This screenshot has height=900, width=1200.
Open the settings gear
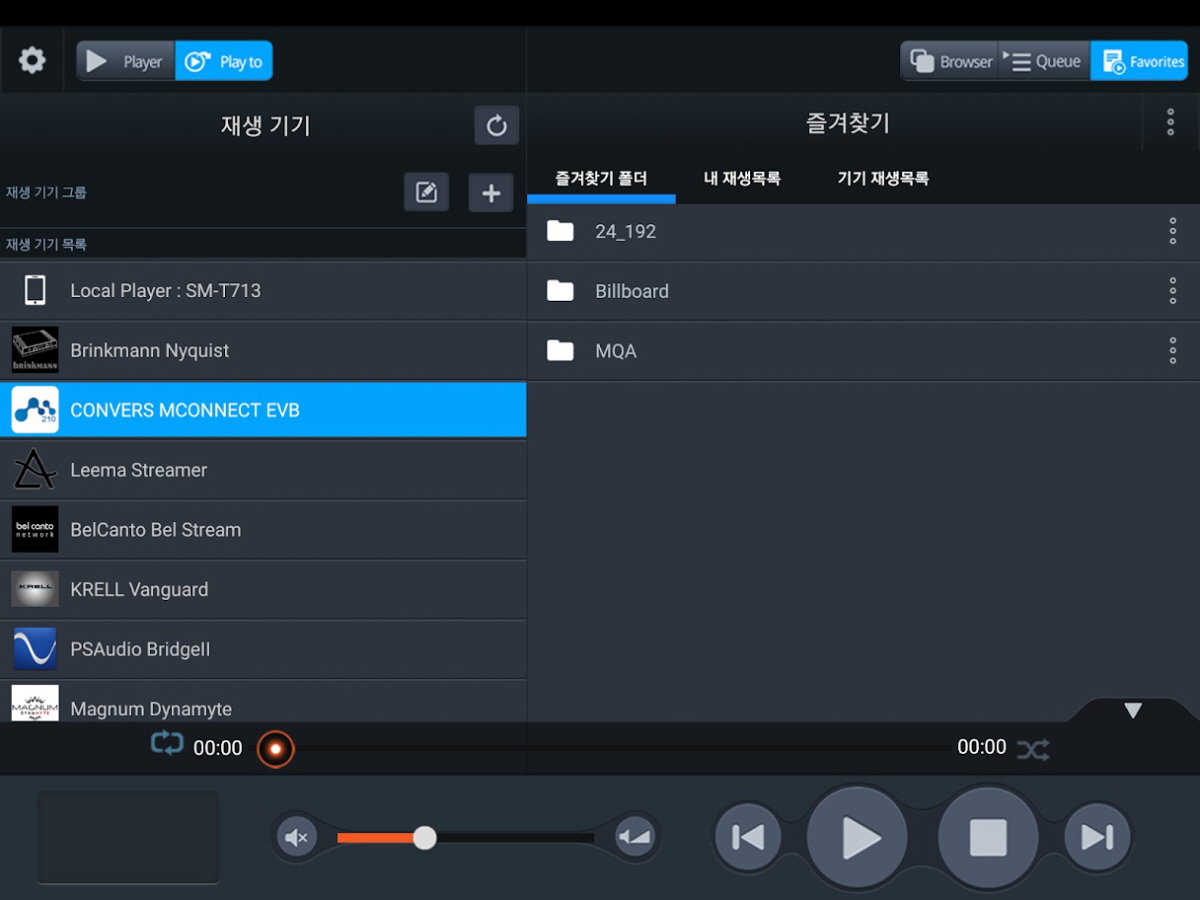pos(32,61)
